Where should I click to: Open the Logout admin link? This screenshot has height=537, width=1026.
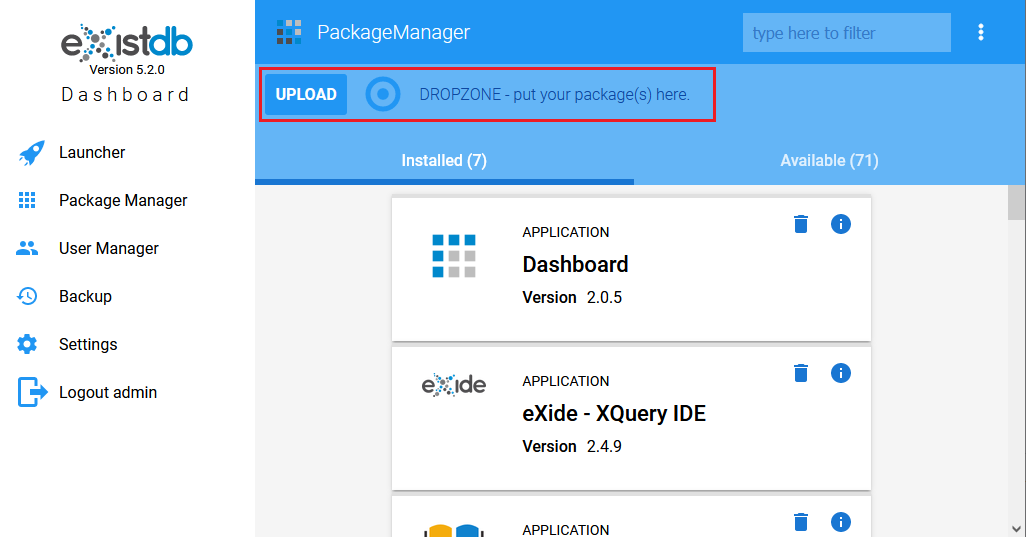(108, 392)
